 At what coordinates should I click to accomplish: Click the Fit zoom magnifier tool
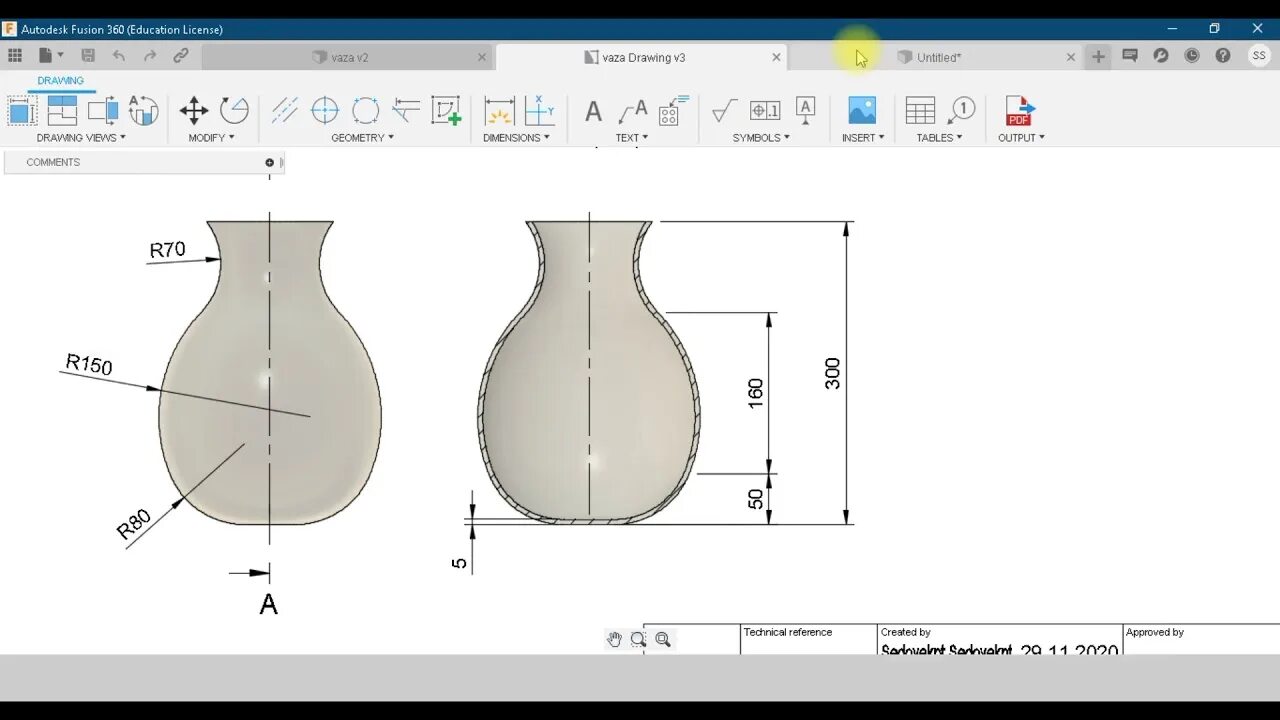(x=663, y=639)
